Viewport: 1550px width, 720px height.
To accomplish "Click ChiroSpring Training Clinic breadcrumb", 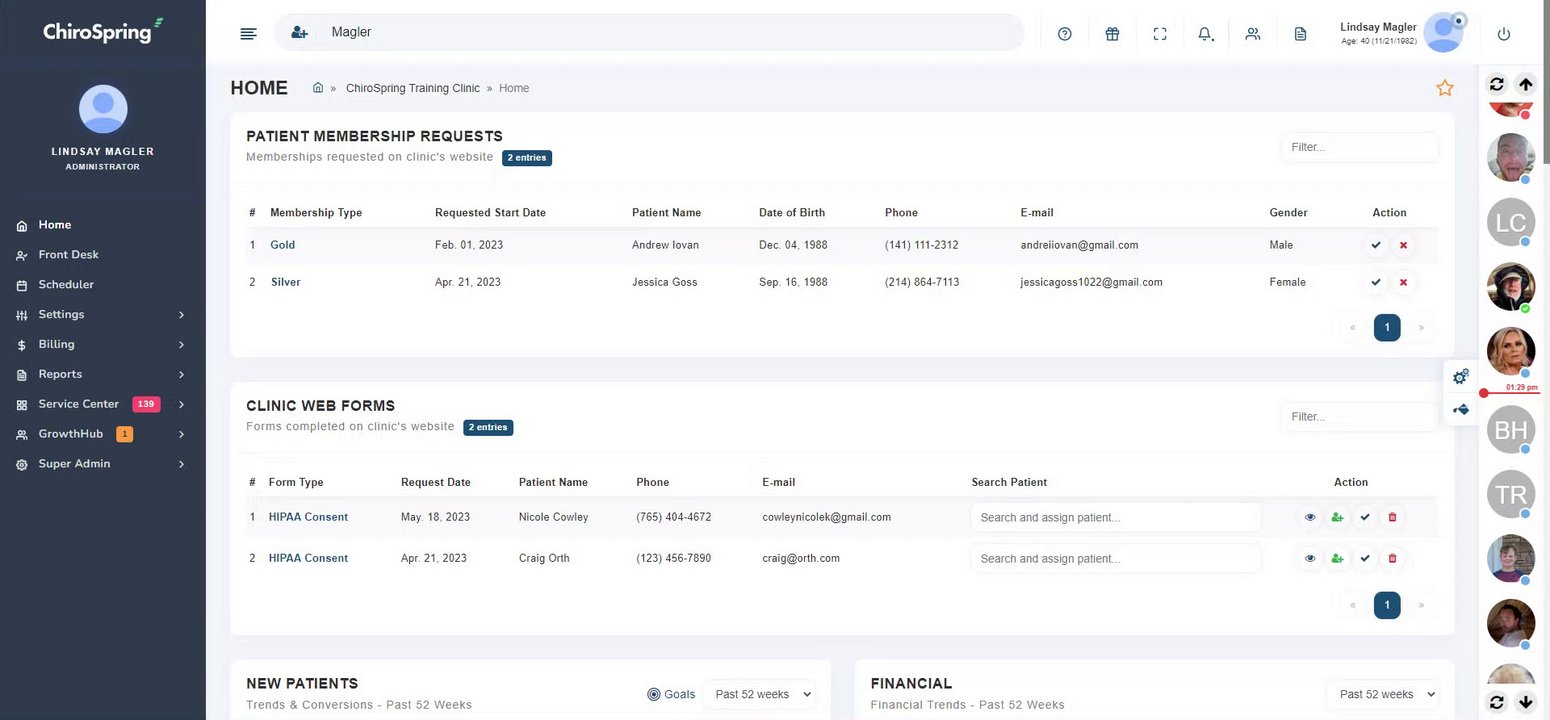I will (413, 88).
